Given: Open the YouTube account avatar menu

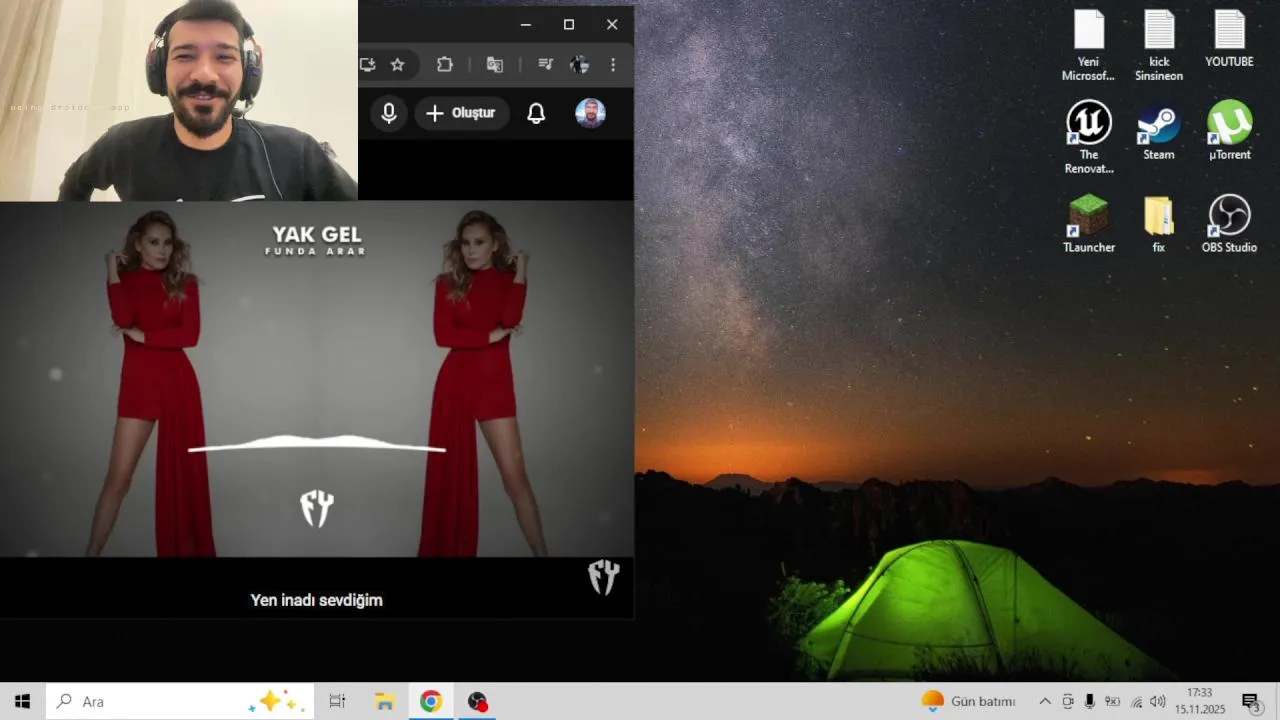Looking at the screenshot, I should pyautogui.click(x=590, y=113).
